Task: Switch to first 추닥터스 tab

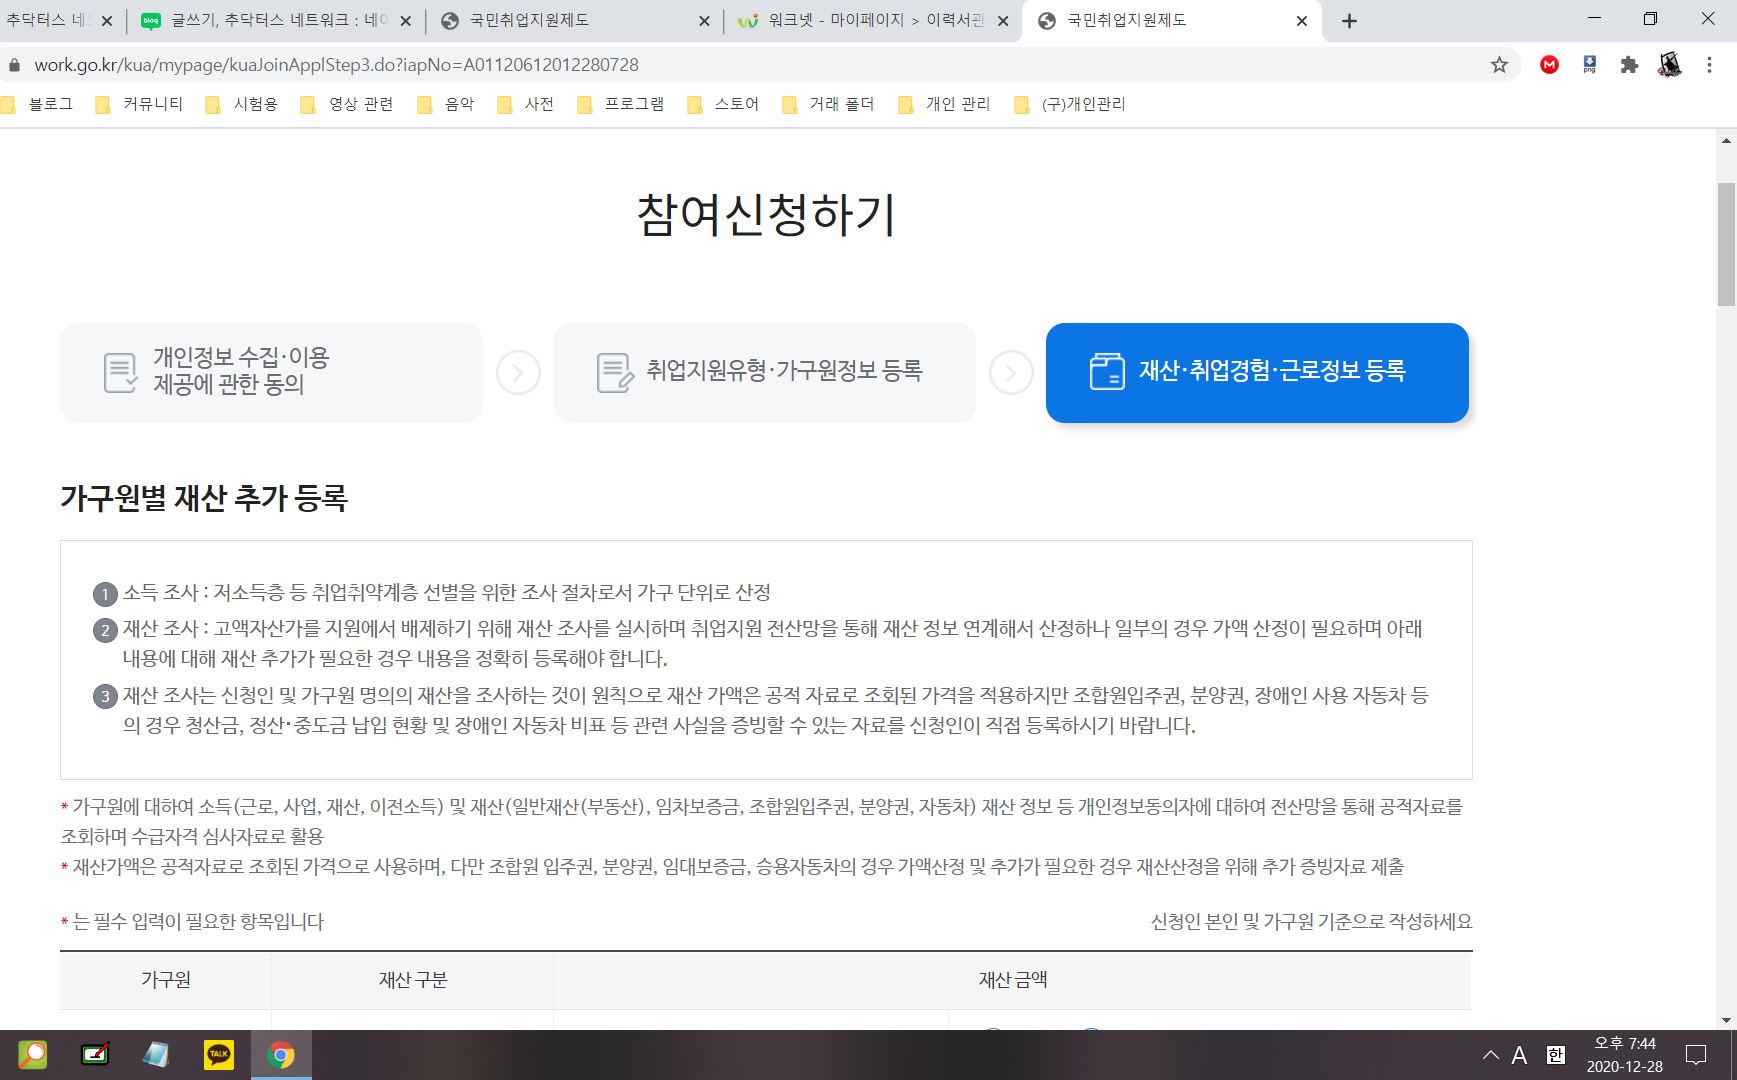Action: tap(60, 21)
